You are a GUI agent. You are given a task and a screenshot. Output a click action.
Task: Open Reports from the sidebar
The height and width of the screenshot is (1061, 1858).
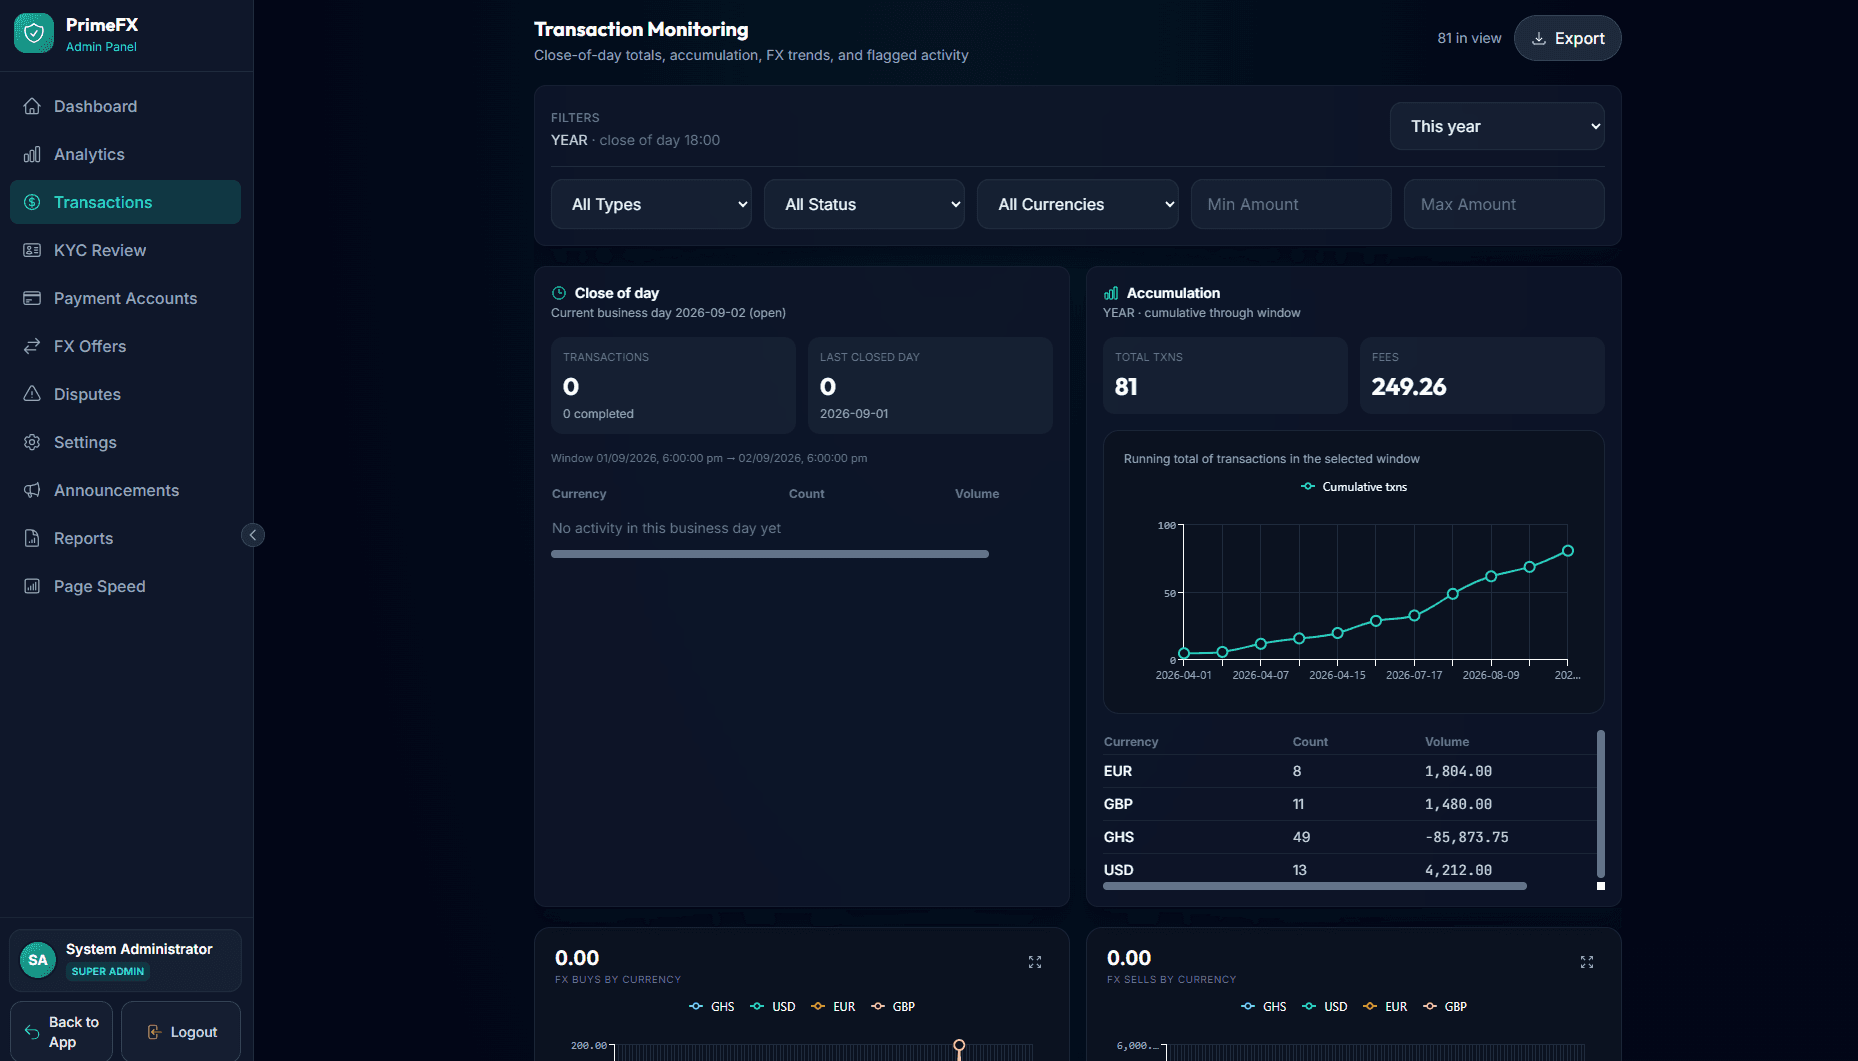(125, 538)
